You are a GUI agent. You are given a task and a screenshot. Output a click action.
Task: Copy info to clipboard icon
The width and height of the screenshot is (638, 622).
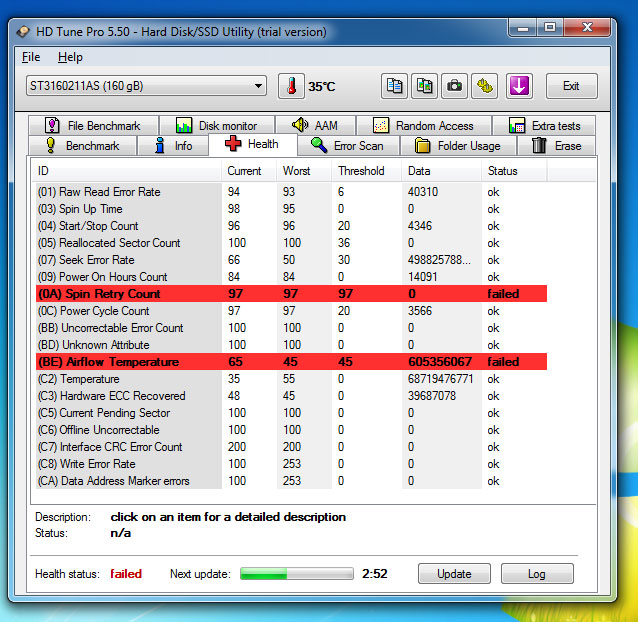coord(394,86)
